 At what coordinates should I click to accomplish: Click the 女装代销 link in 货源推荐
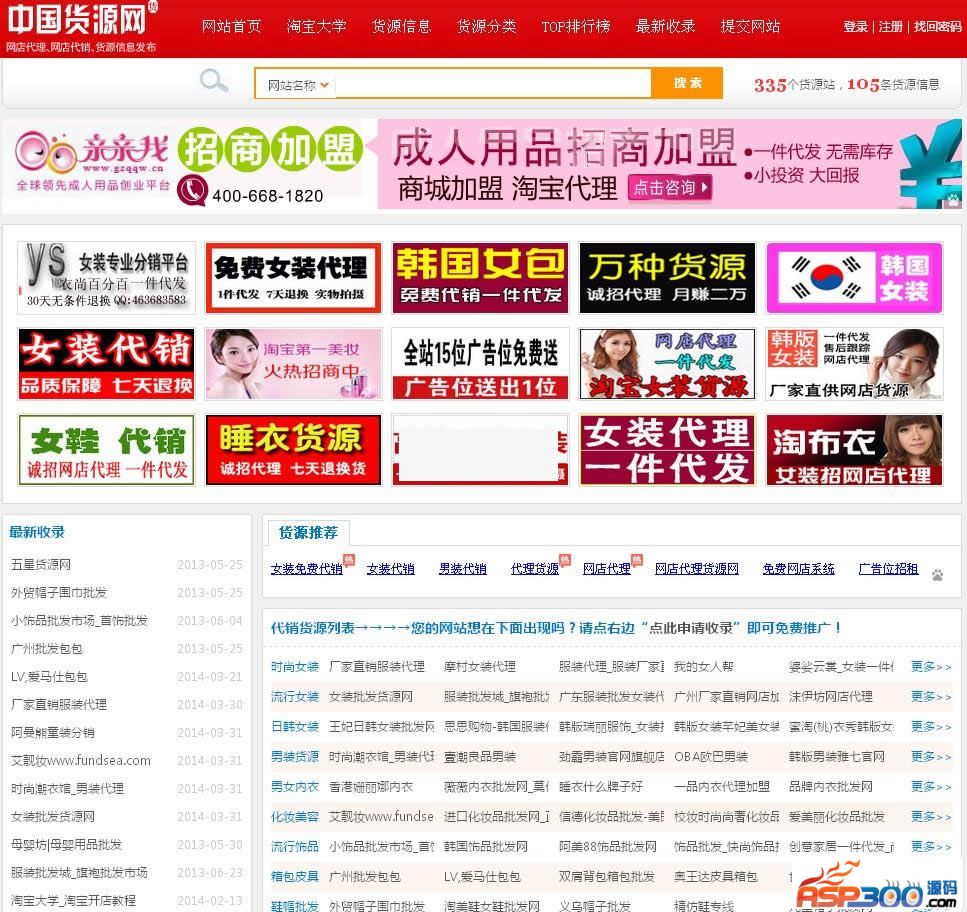coord(390,569)
